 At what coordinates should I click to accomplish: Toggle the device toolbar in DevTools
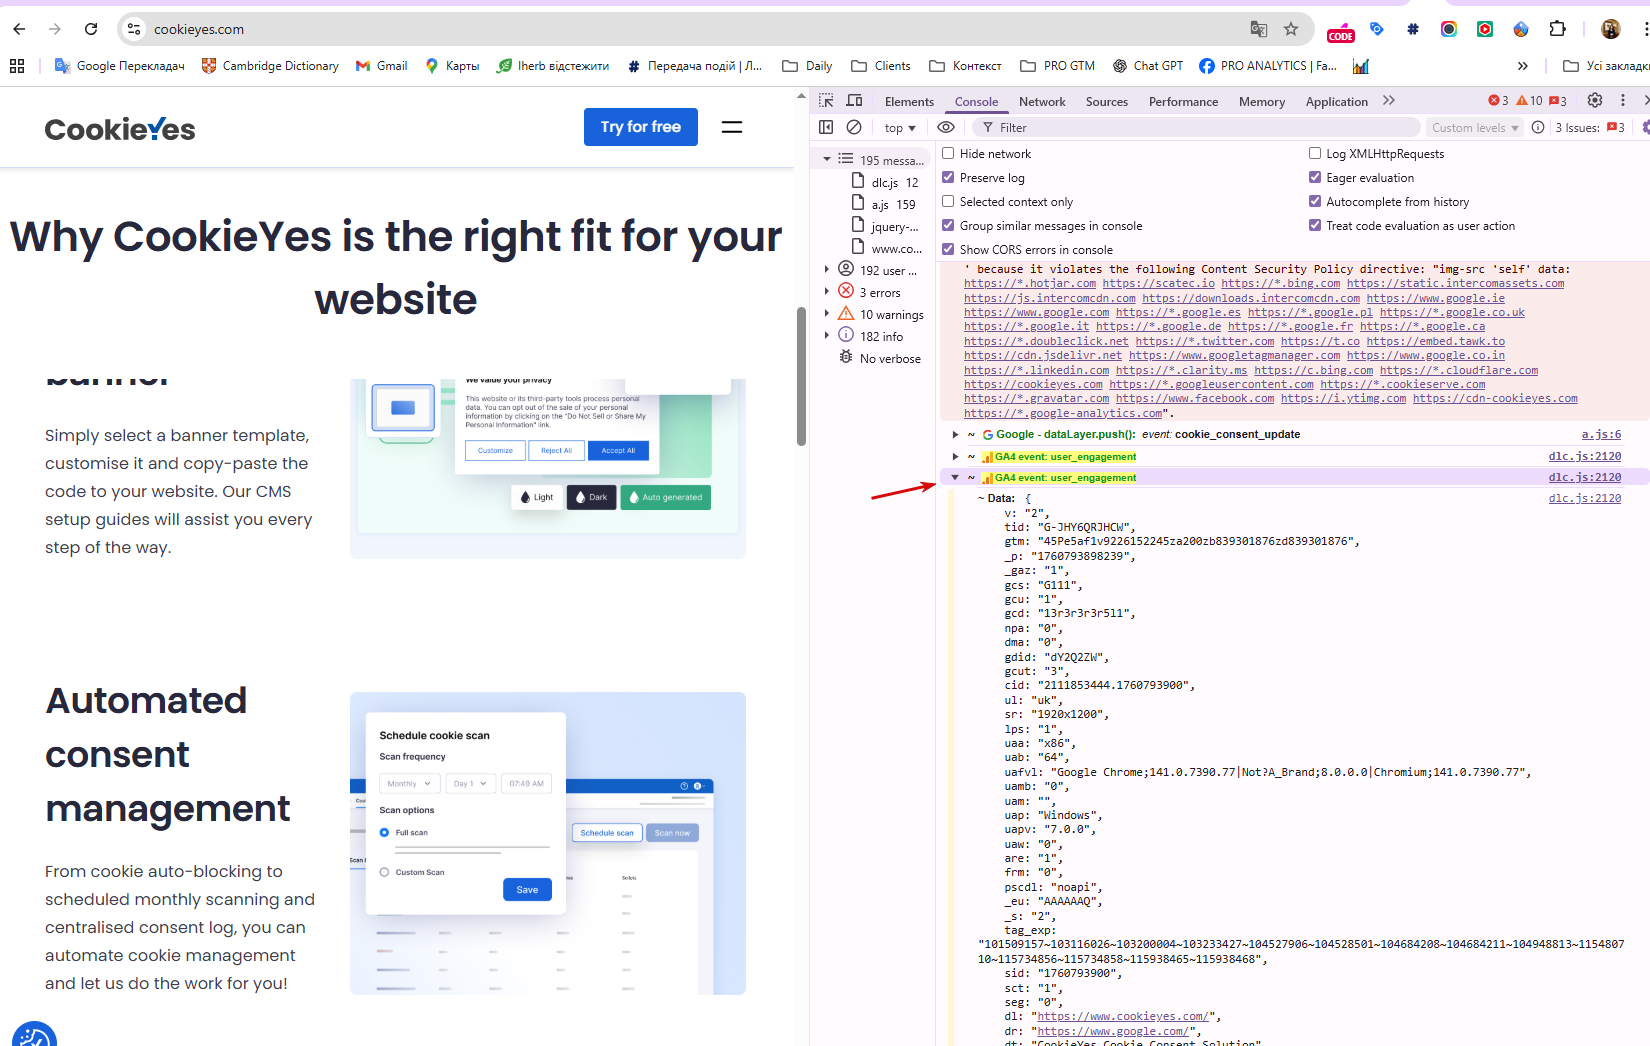[854, 101]
